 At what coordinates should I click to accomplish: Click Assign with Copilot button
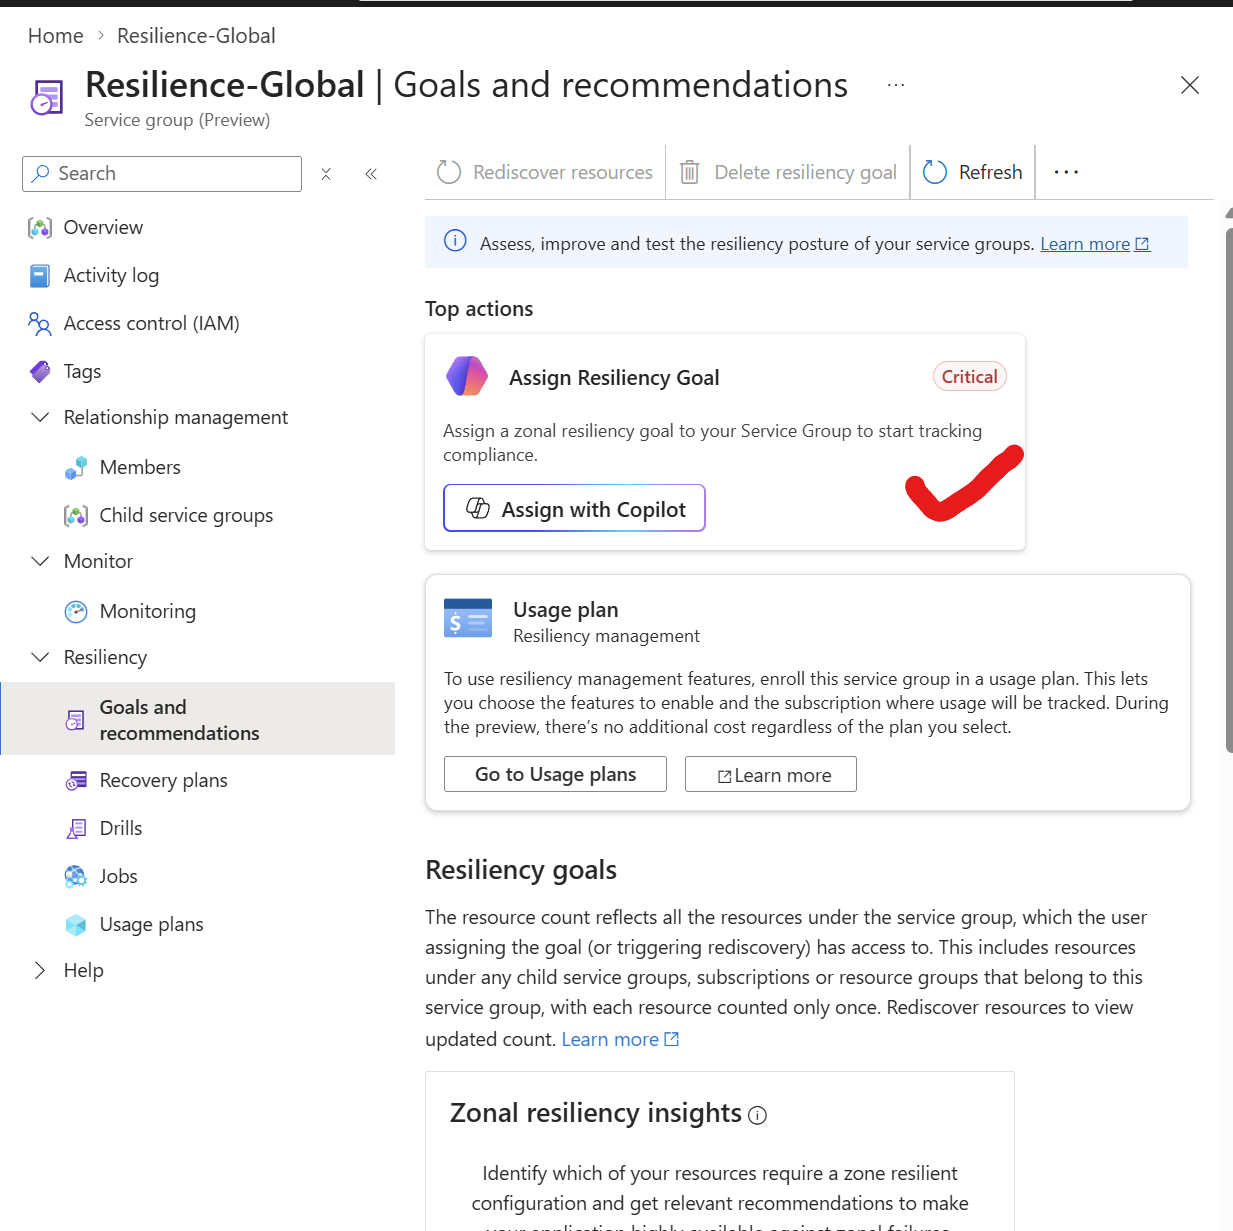(575, 508)
